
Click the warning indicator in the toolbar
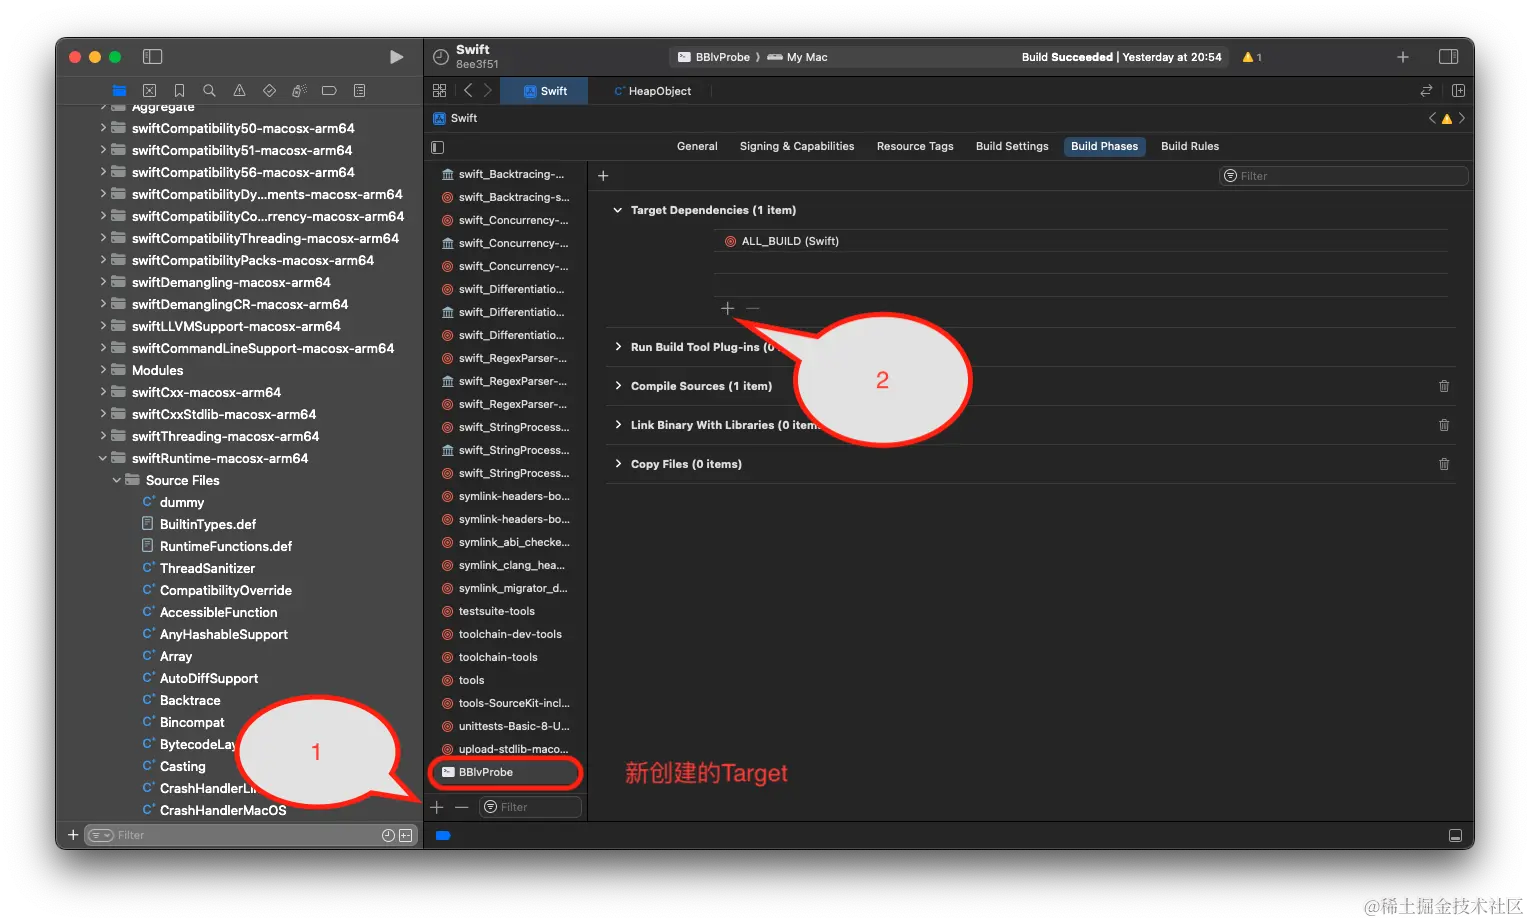pos(1252,57)
